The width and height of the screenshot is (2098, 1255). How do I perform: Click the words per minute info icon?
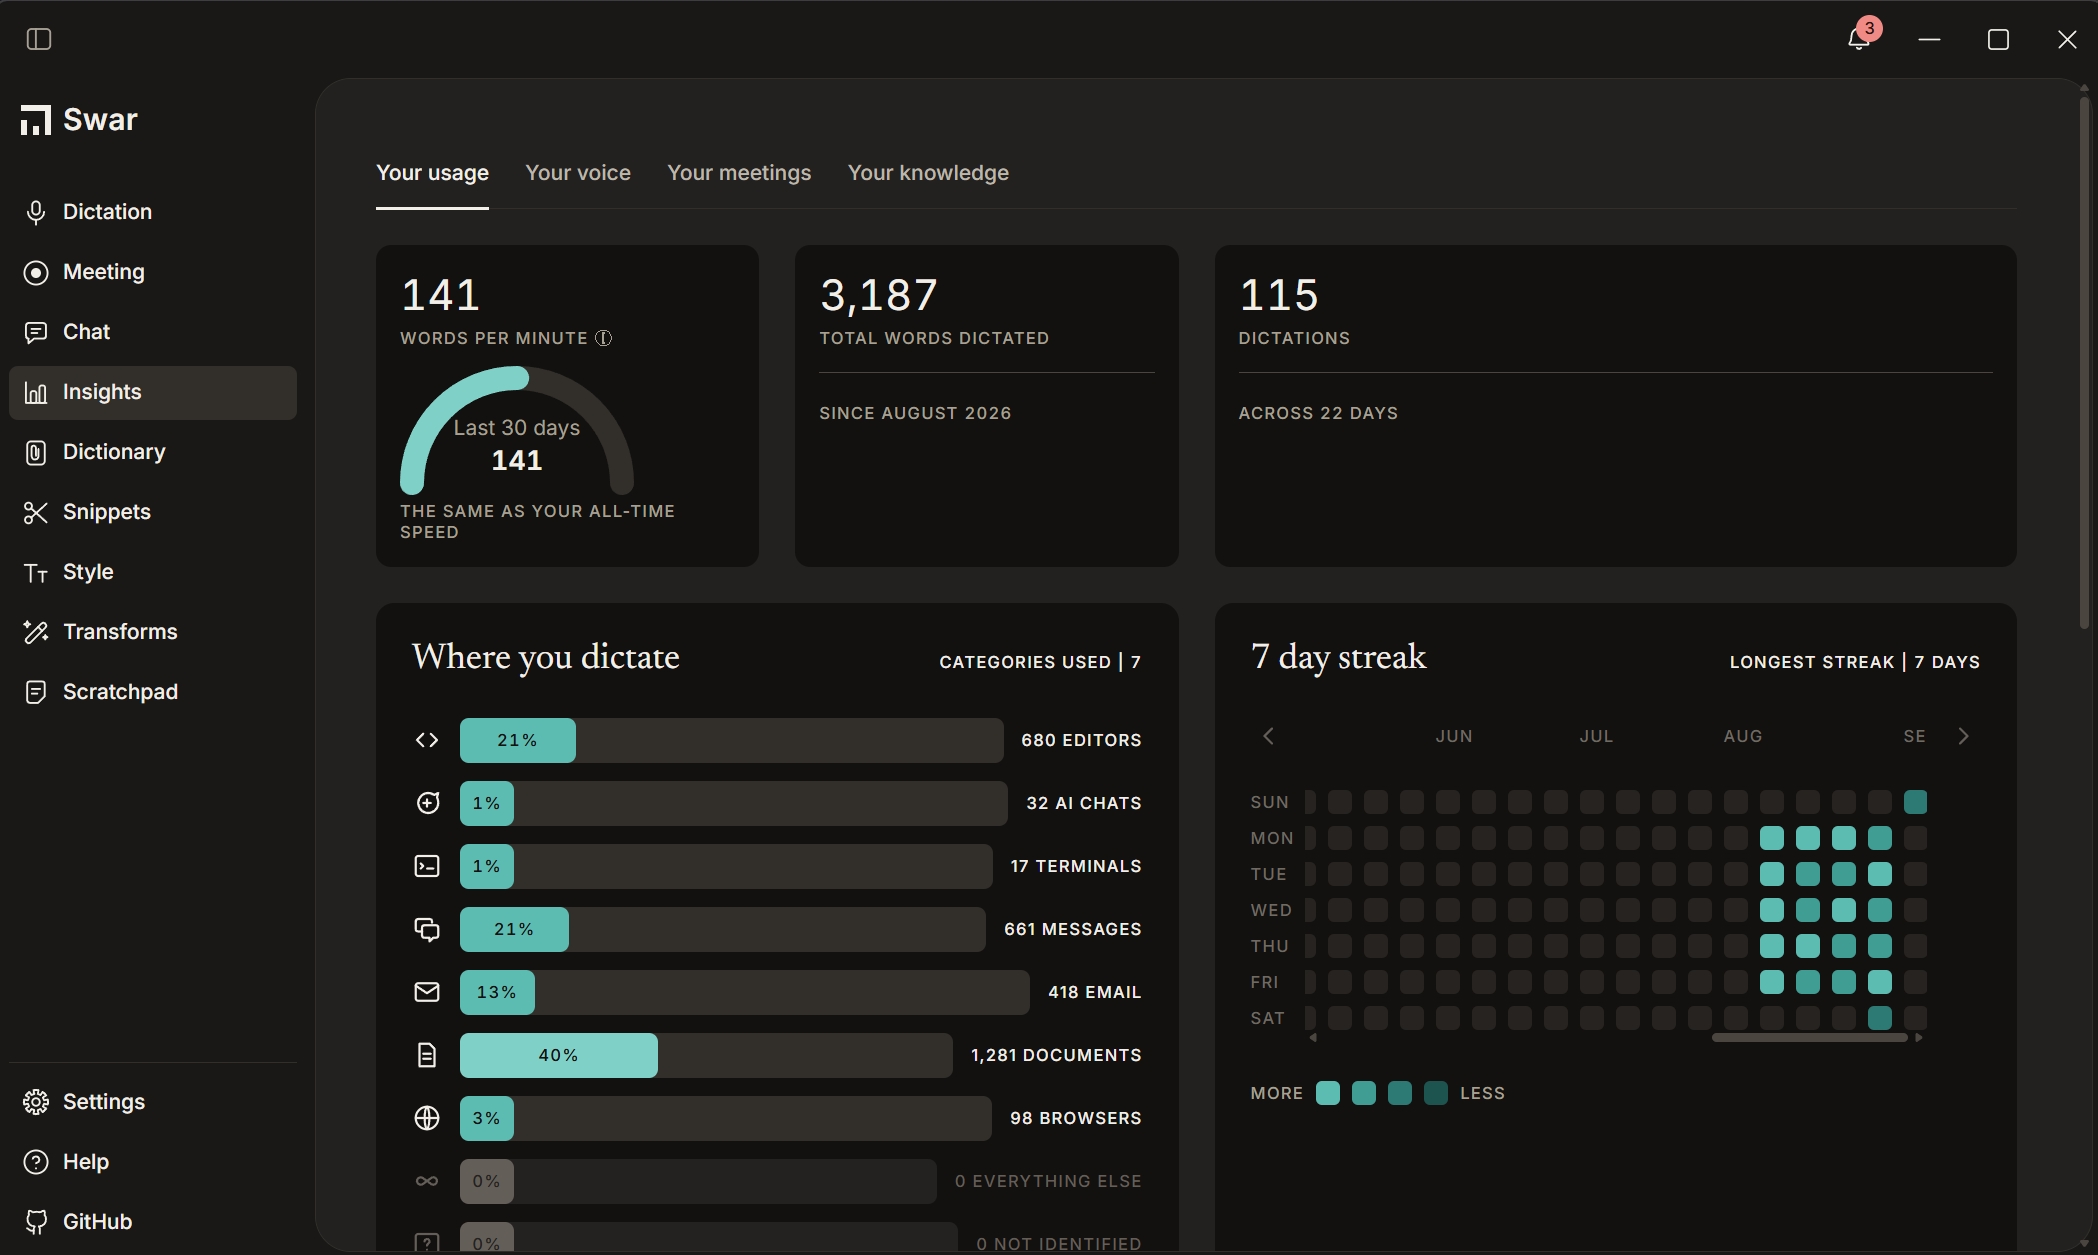coord(604,338)
